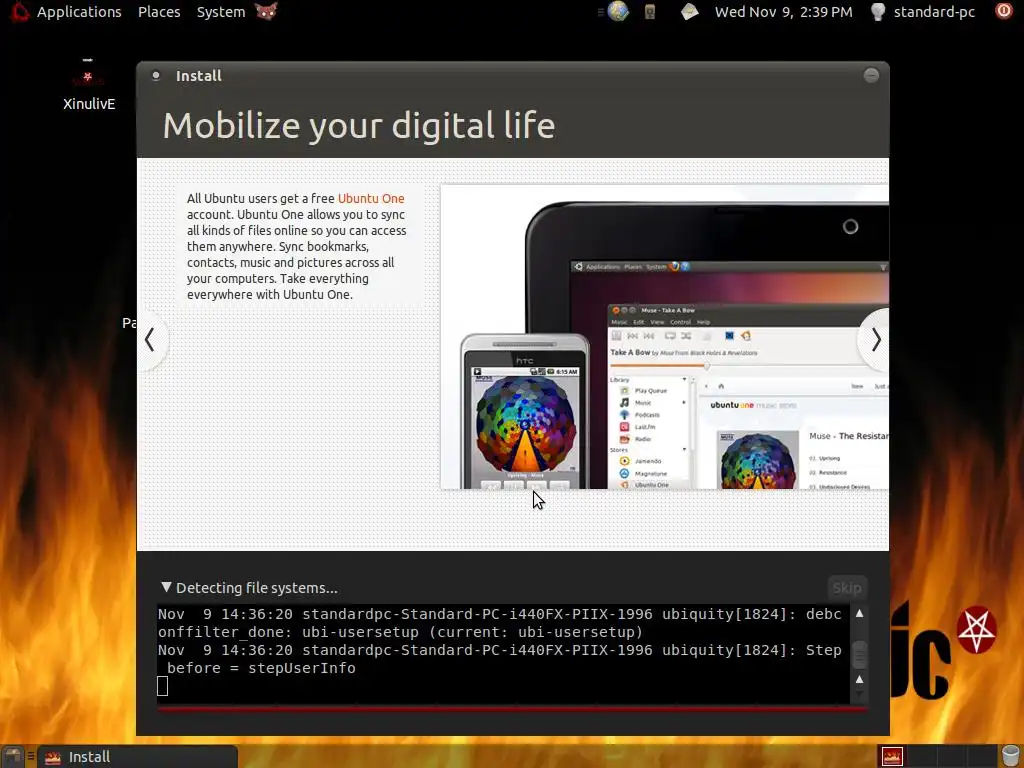Screen dimensions: 1024x768
Task: Click the terminal log scrollbar up arrow
Action: tap(859, 613)
